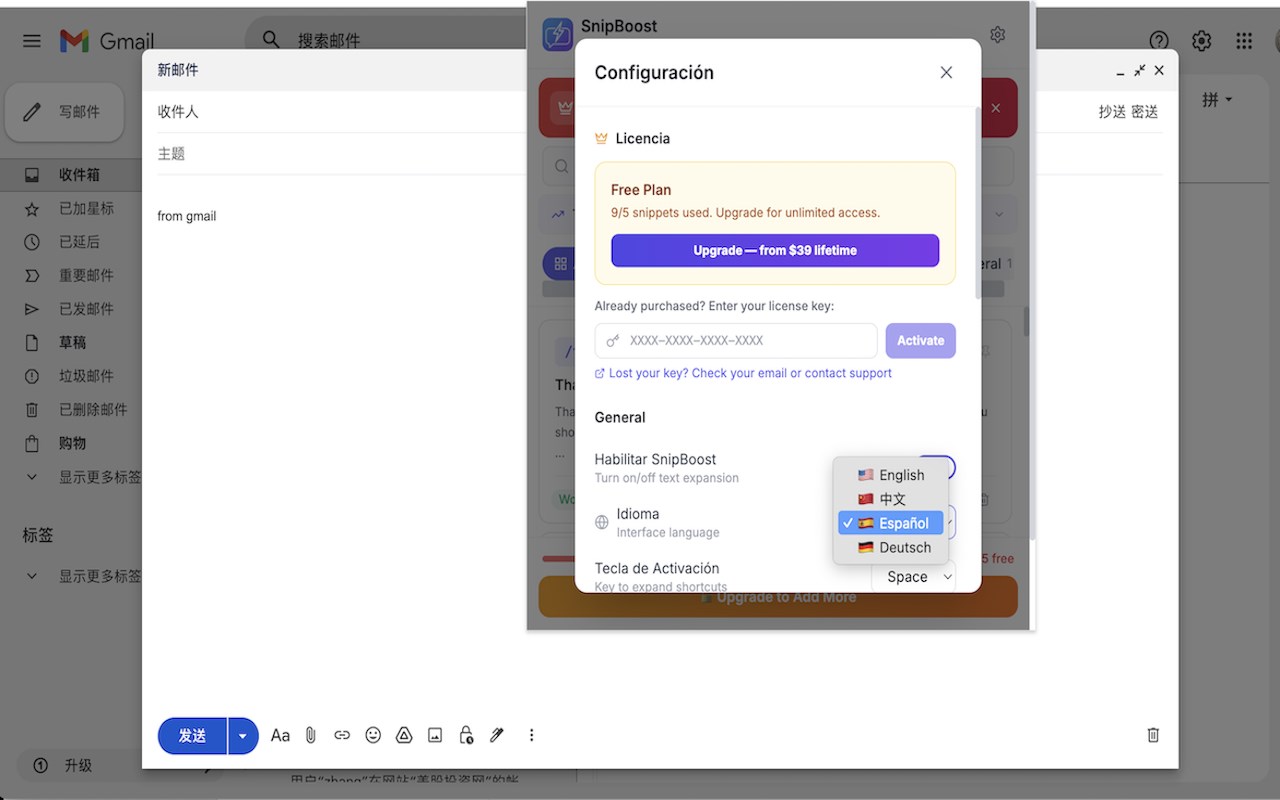Viewport: 1280px width, 800px height.
Task: Click Upgrade — from $39 lifetime button
Action: (775, 250)
